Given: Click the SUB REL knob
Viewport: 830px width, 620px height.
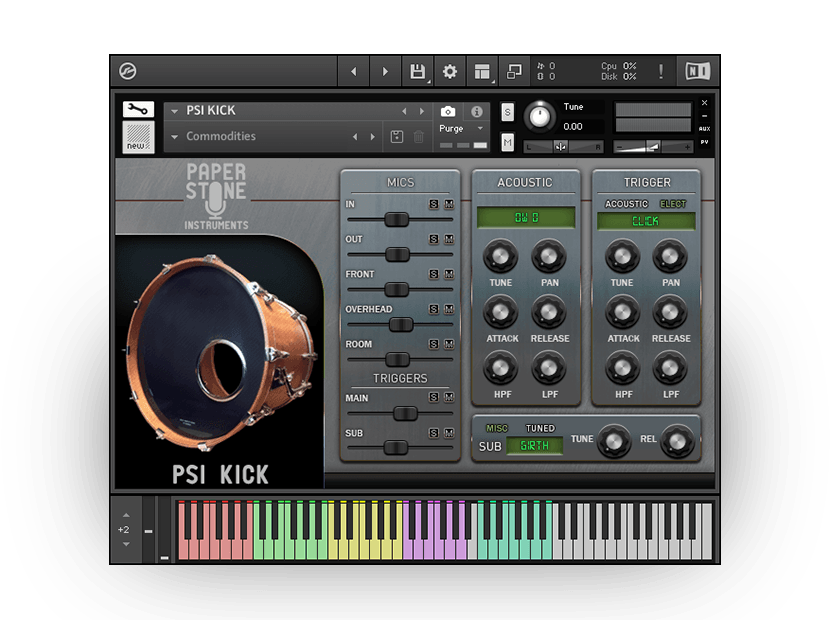Looking at the screenshot, I should click(x=678, y=442).
